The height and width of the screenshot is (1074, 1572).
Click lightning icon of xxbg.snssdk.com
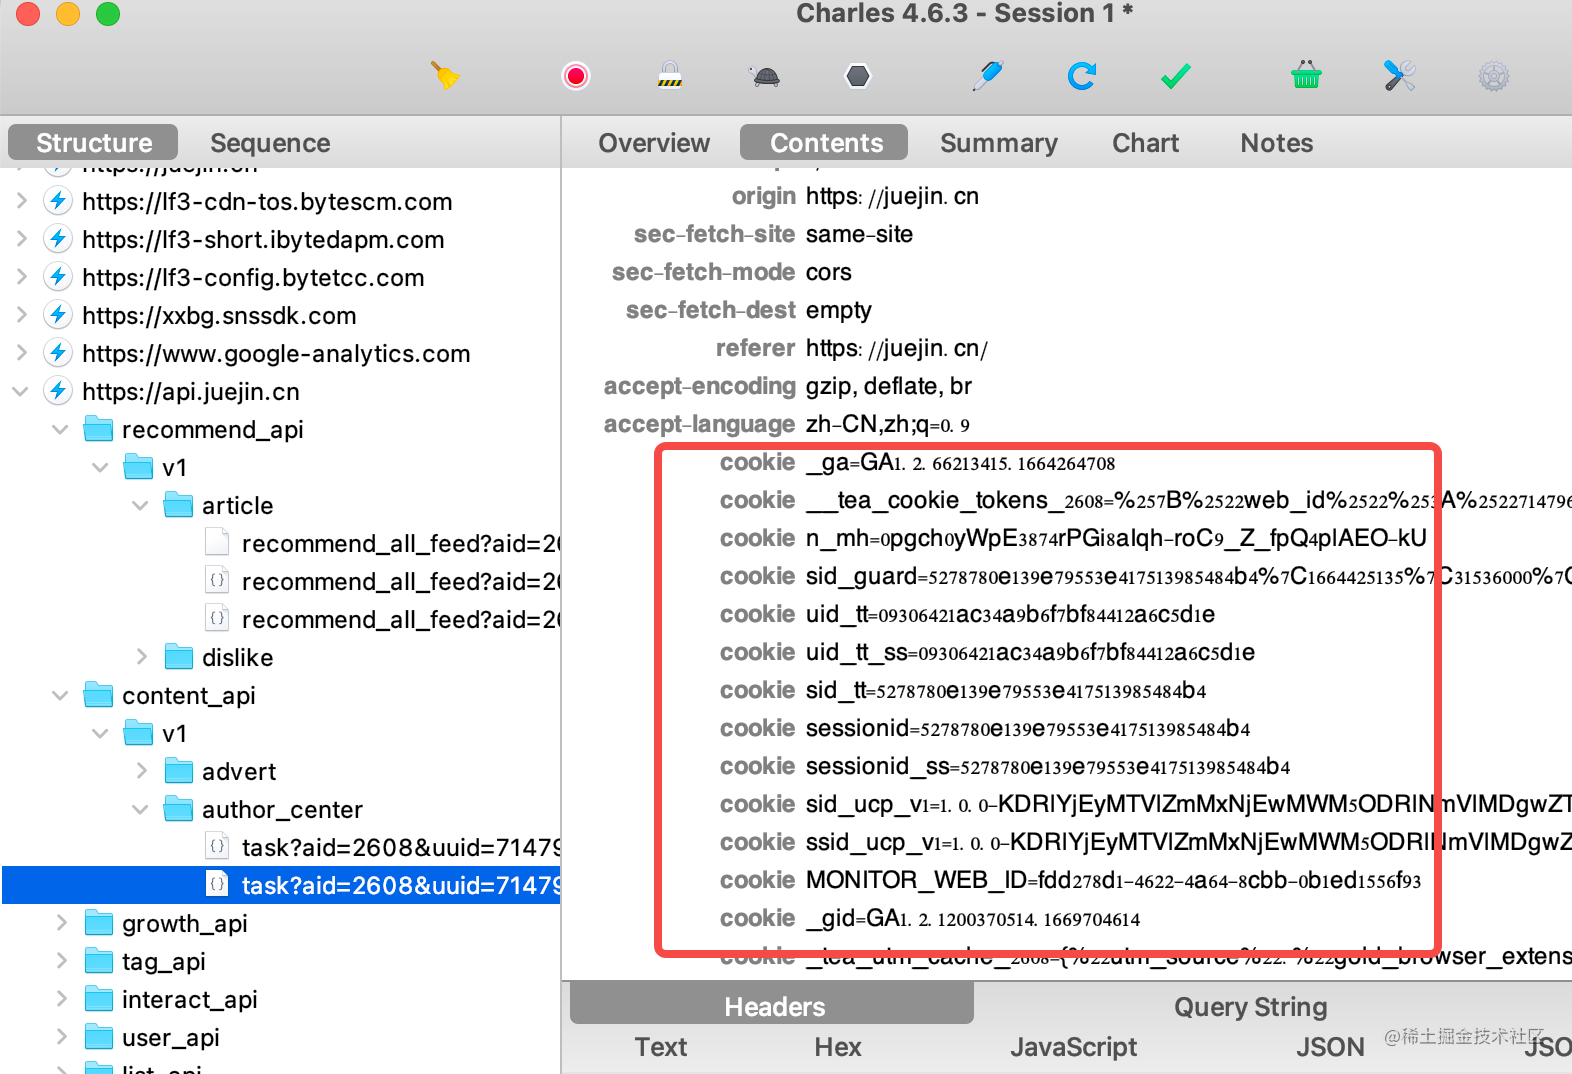pos(58,315)
